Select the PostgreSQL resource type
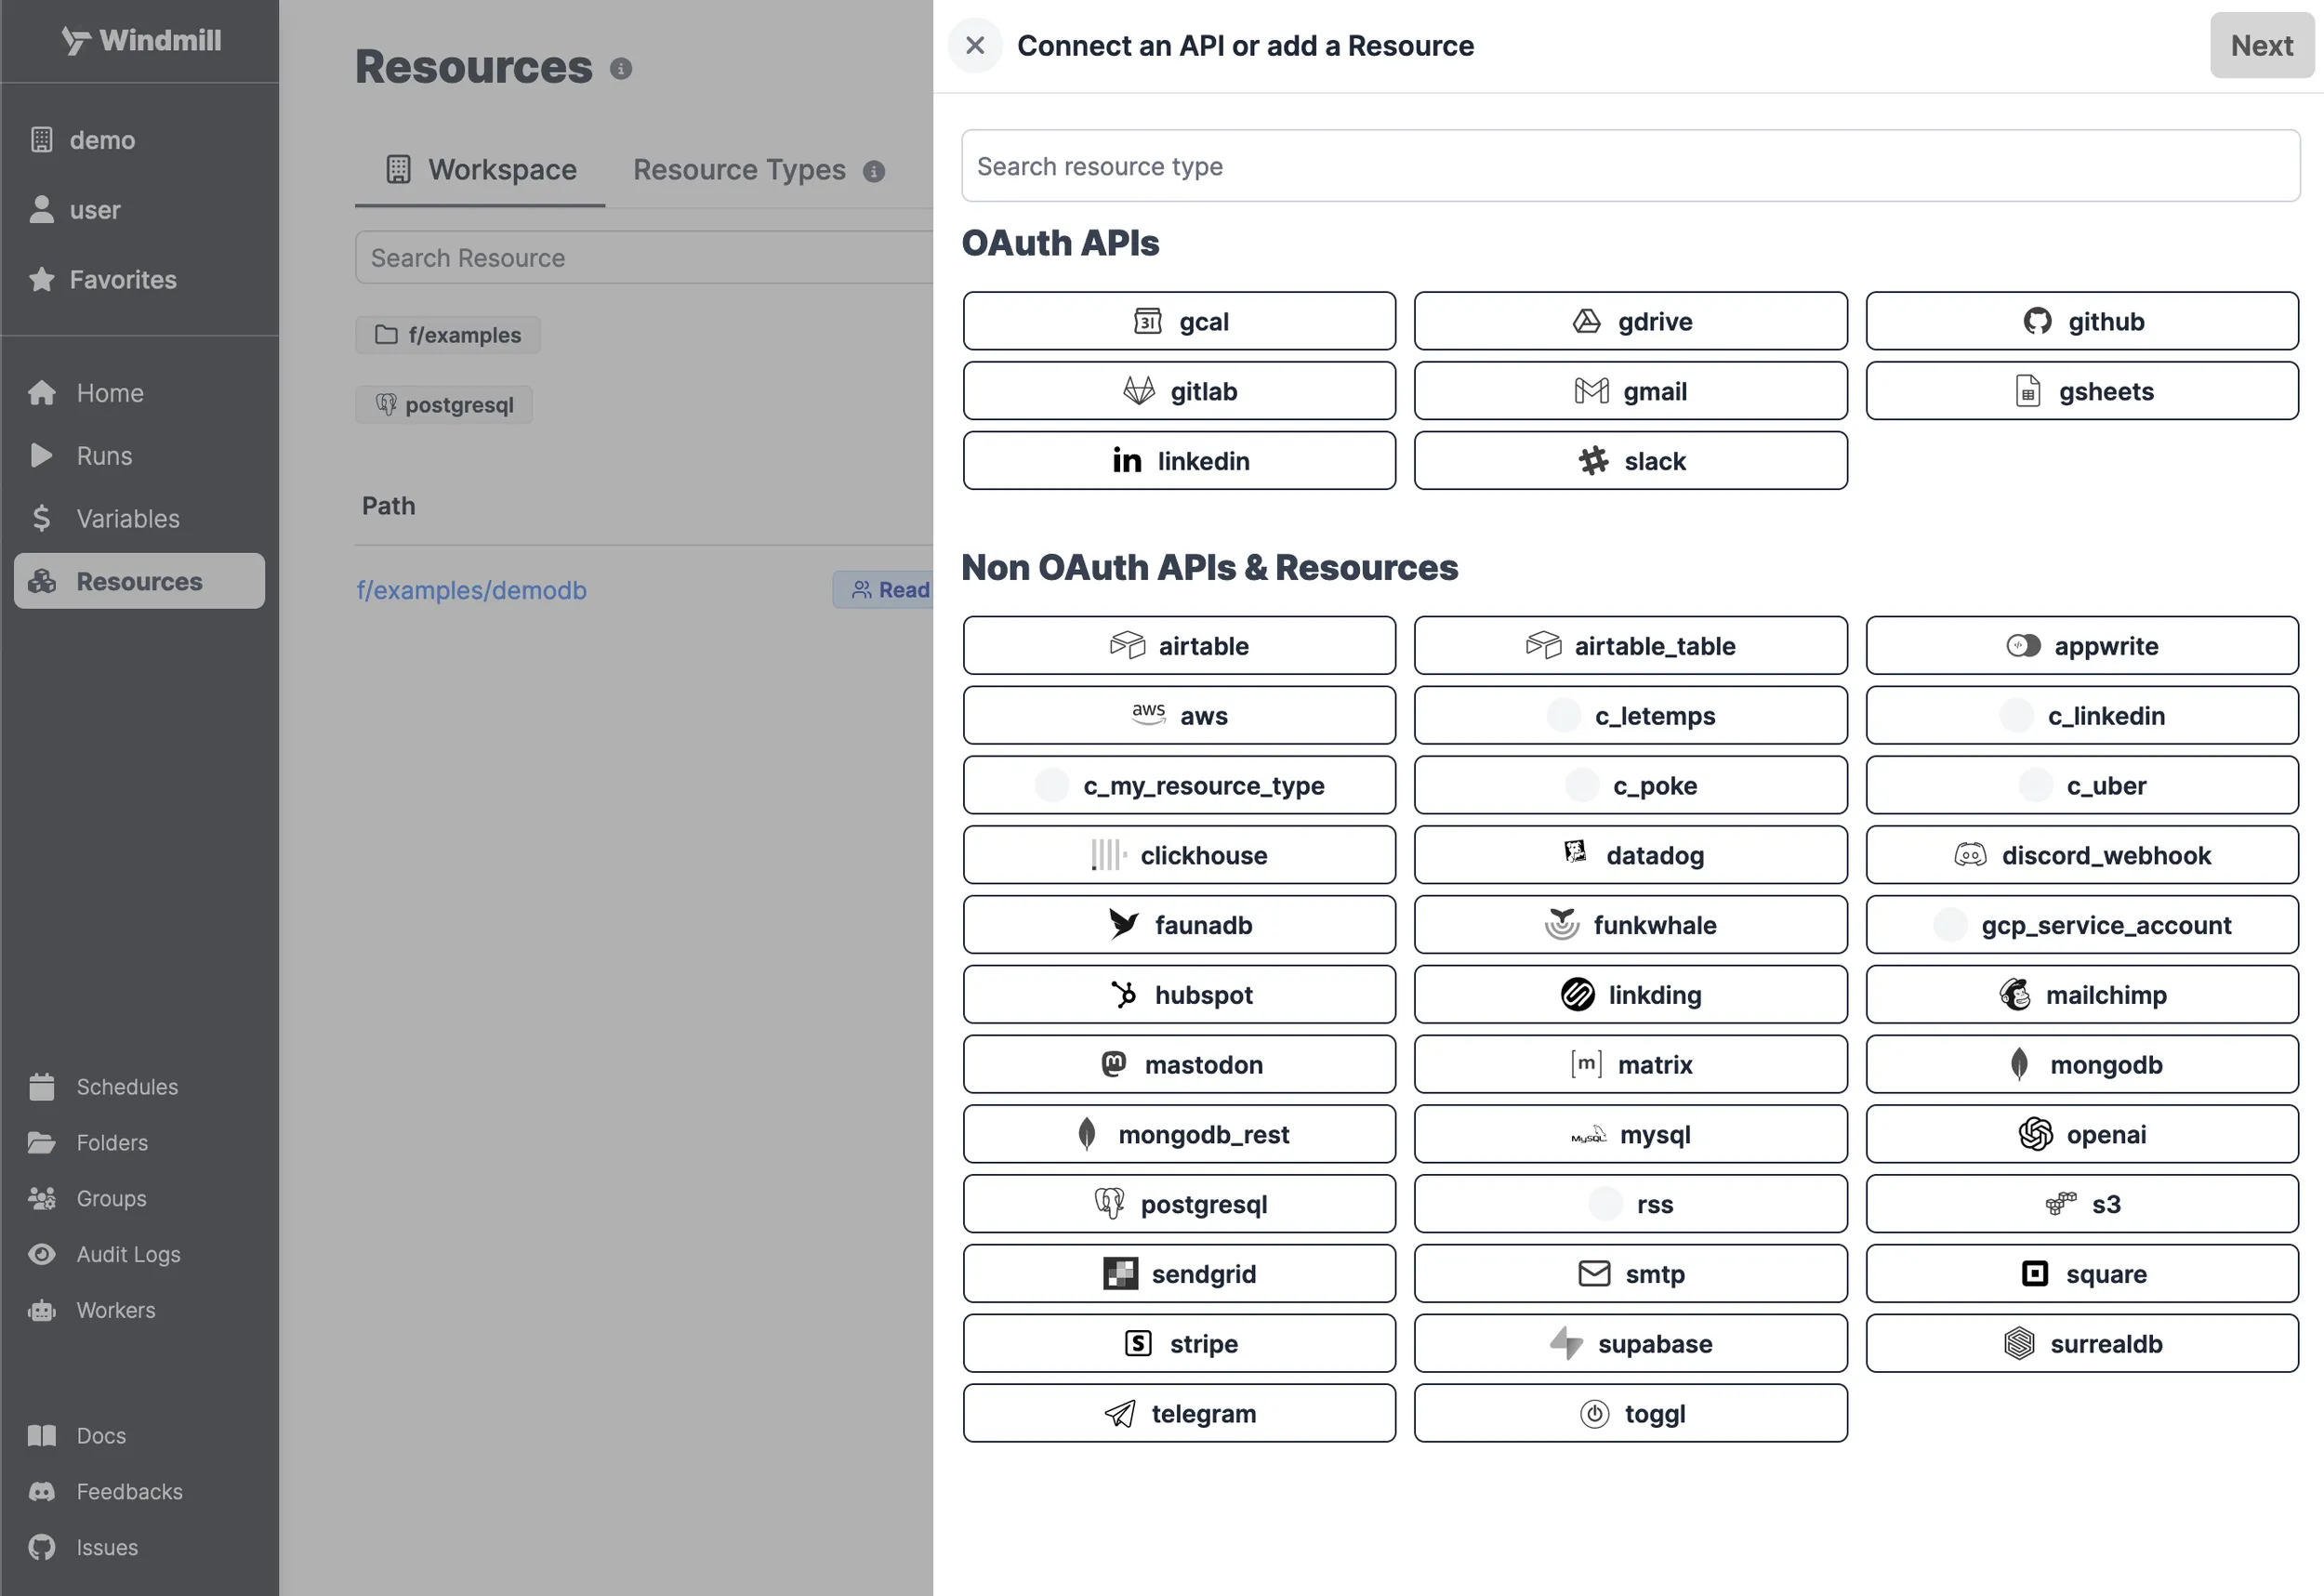The height and width of the screenshot is (1596, 2324). click(x=1179, y=1204)
